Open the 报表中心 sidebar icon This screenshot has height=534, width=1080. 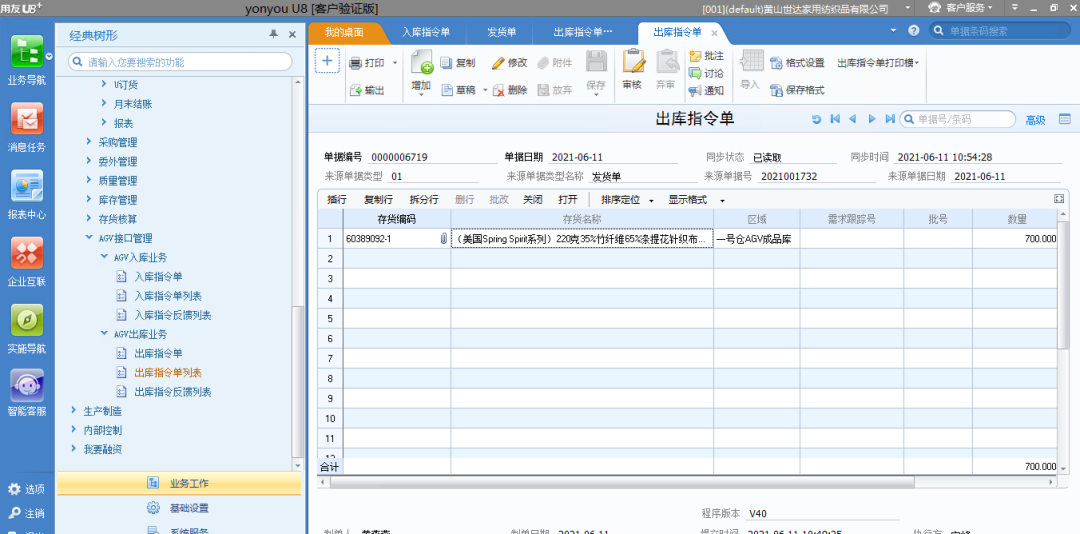pyautogui.click(x=27, y=186)
